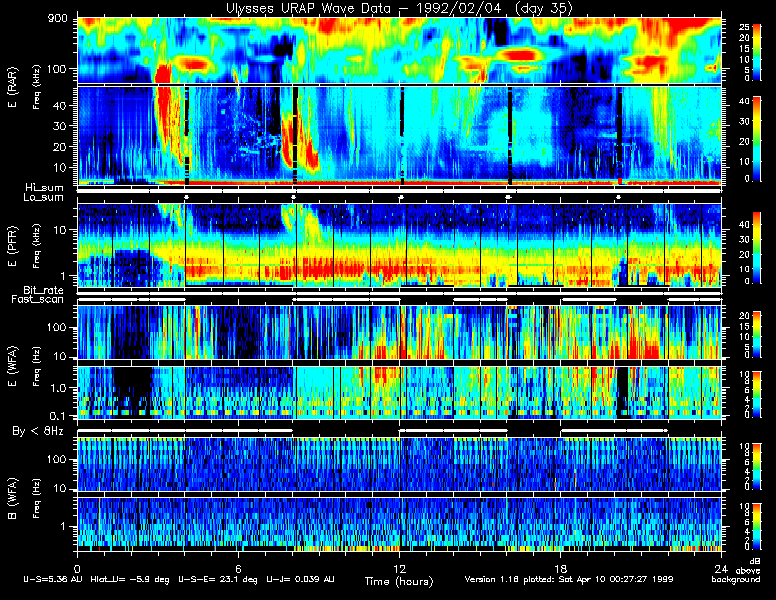The height and width of the screenshot is (600, 776).
Task: Click the upper B (WFA) color bar
Action: click(x=757, y=467)
